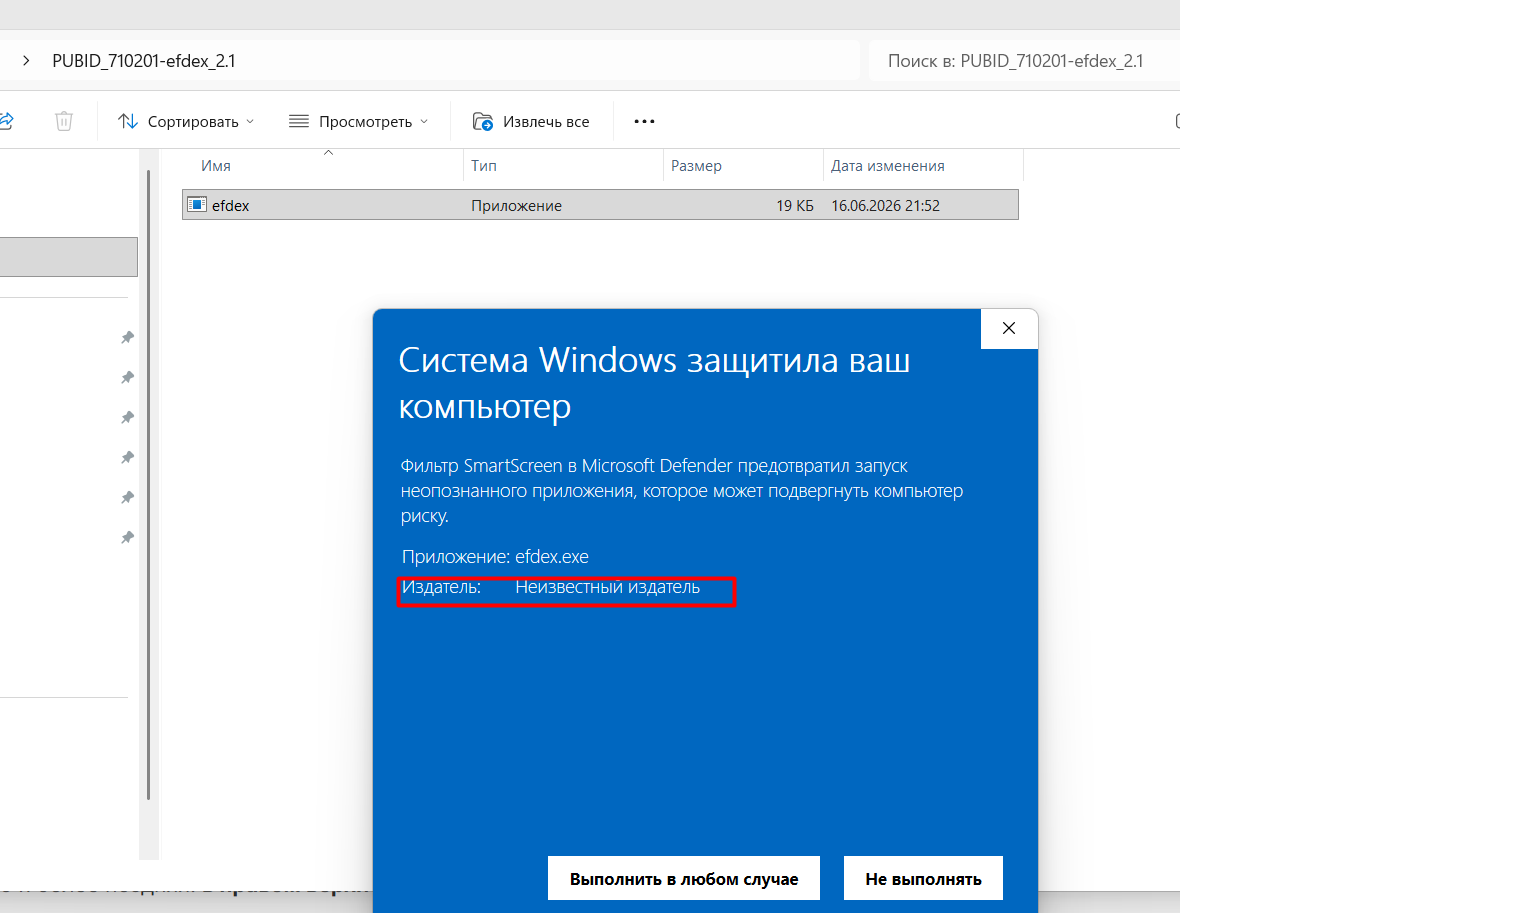This screenshot has width=1536, height=913.
Task: Open the Сортировать sort dropdown
Action: coord(186,121)
